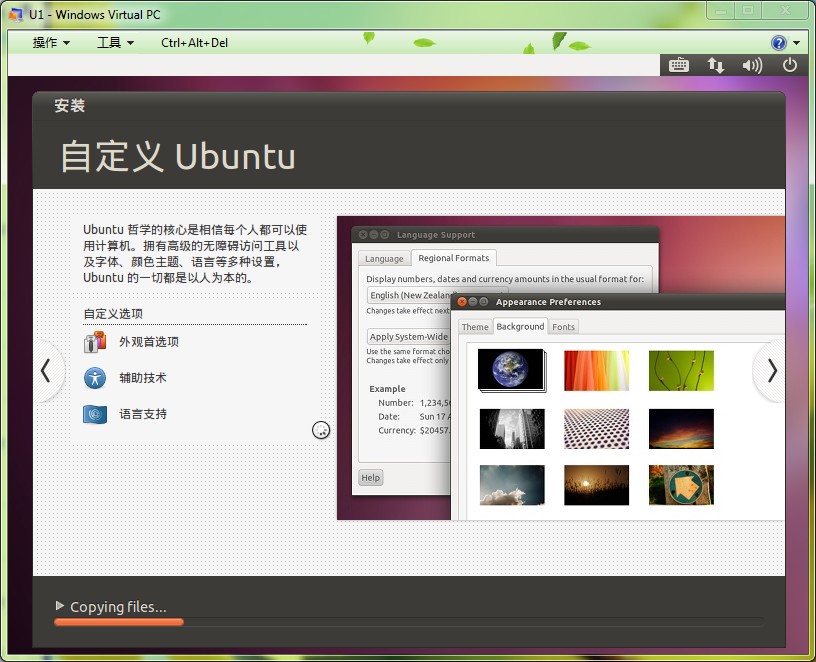816x662 pixels.
Task: Open the Fonts tab
Action: tap(563, 327)
